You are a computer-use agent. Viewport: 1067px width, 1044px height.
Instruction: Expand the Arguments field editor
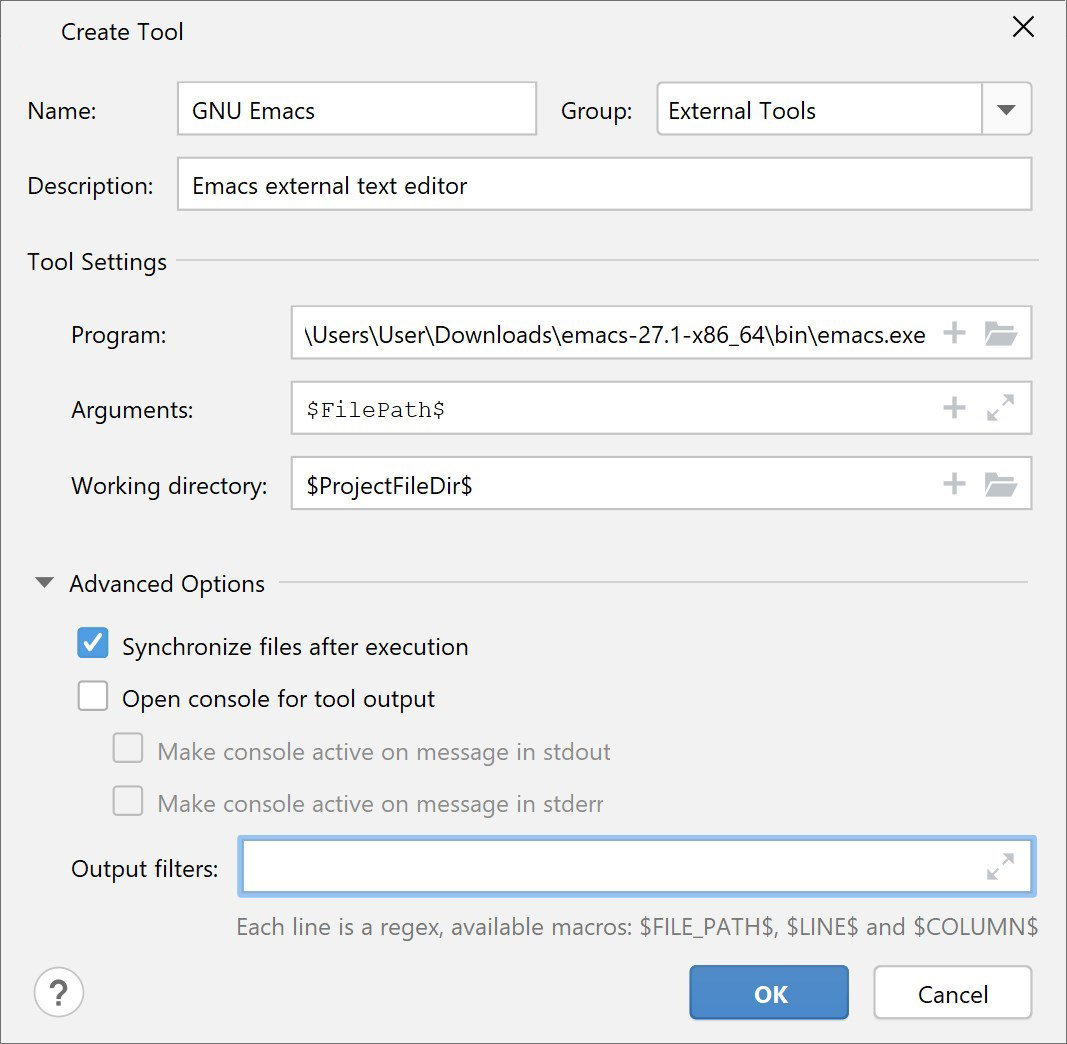(1000, 408)
